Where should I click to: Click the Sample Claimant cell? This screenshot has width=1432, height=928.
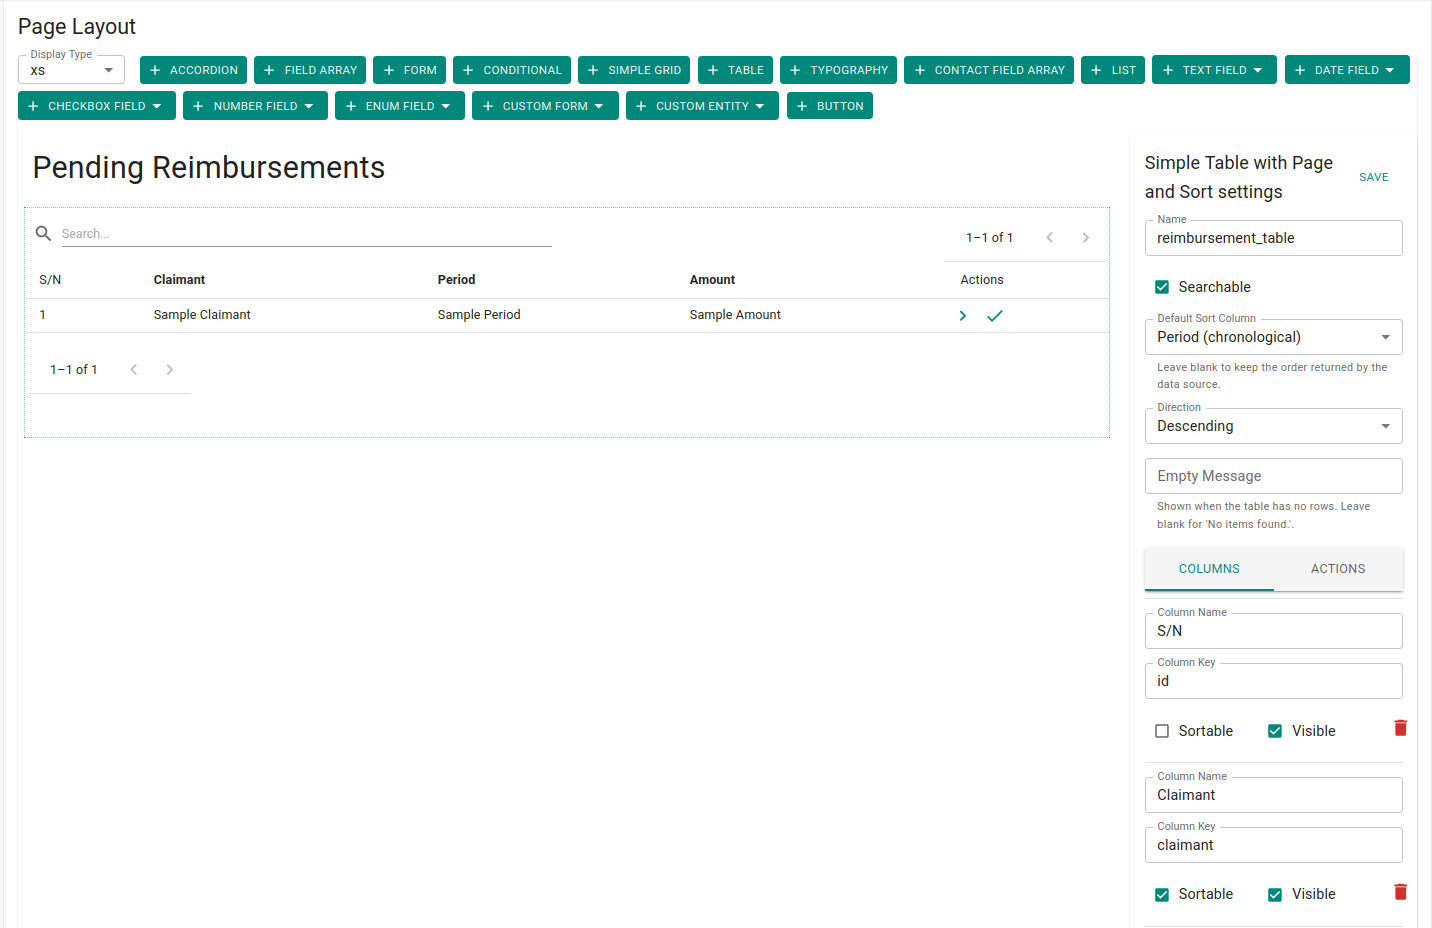click(x=202, y=315)
